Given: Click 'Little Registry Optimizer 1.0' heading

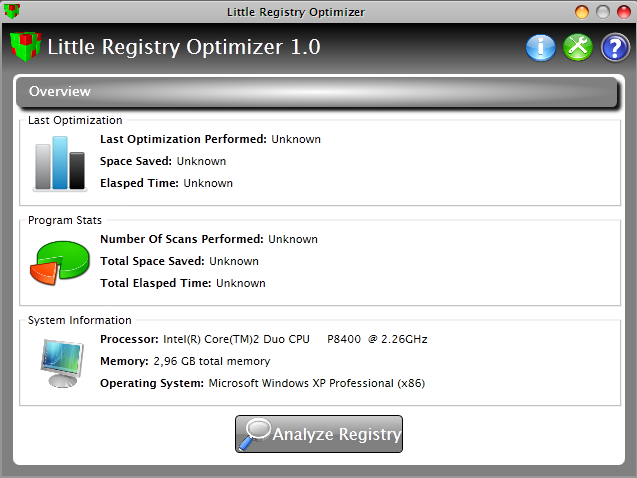Looking at the screenshot, I should click(184, 47).
